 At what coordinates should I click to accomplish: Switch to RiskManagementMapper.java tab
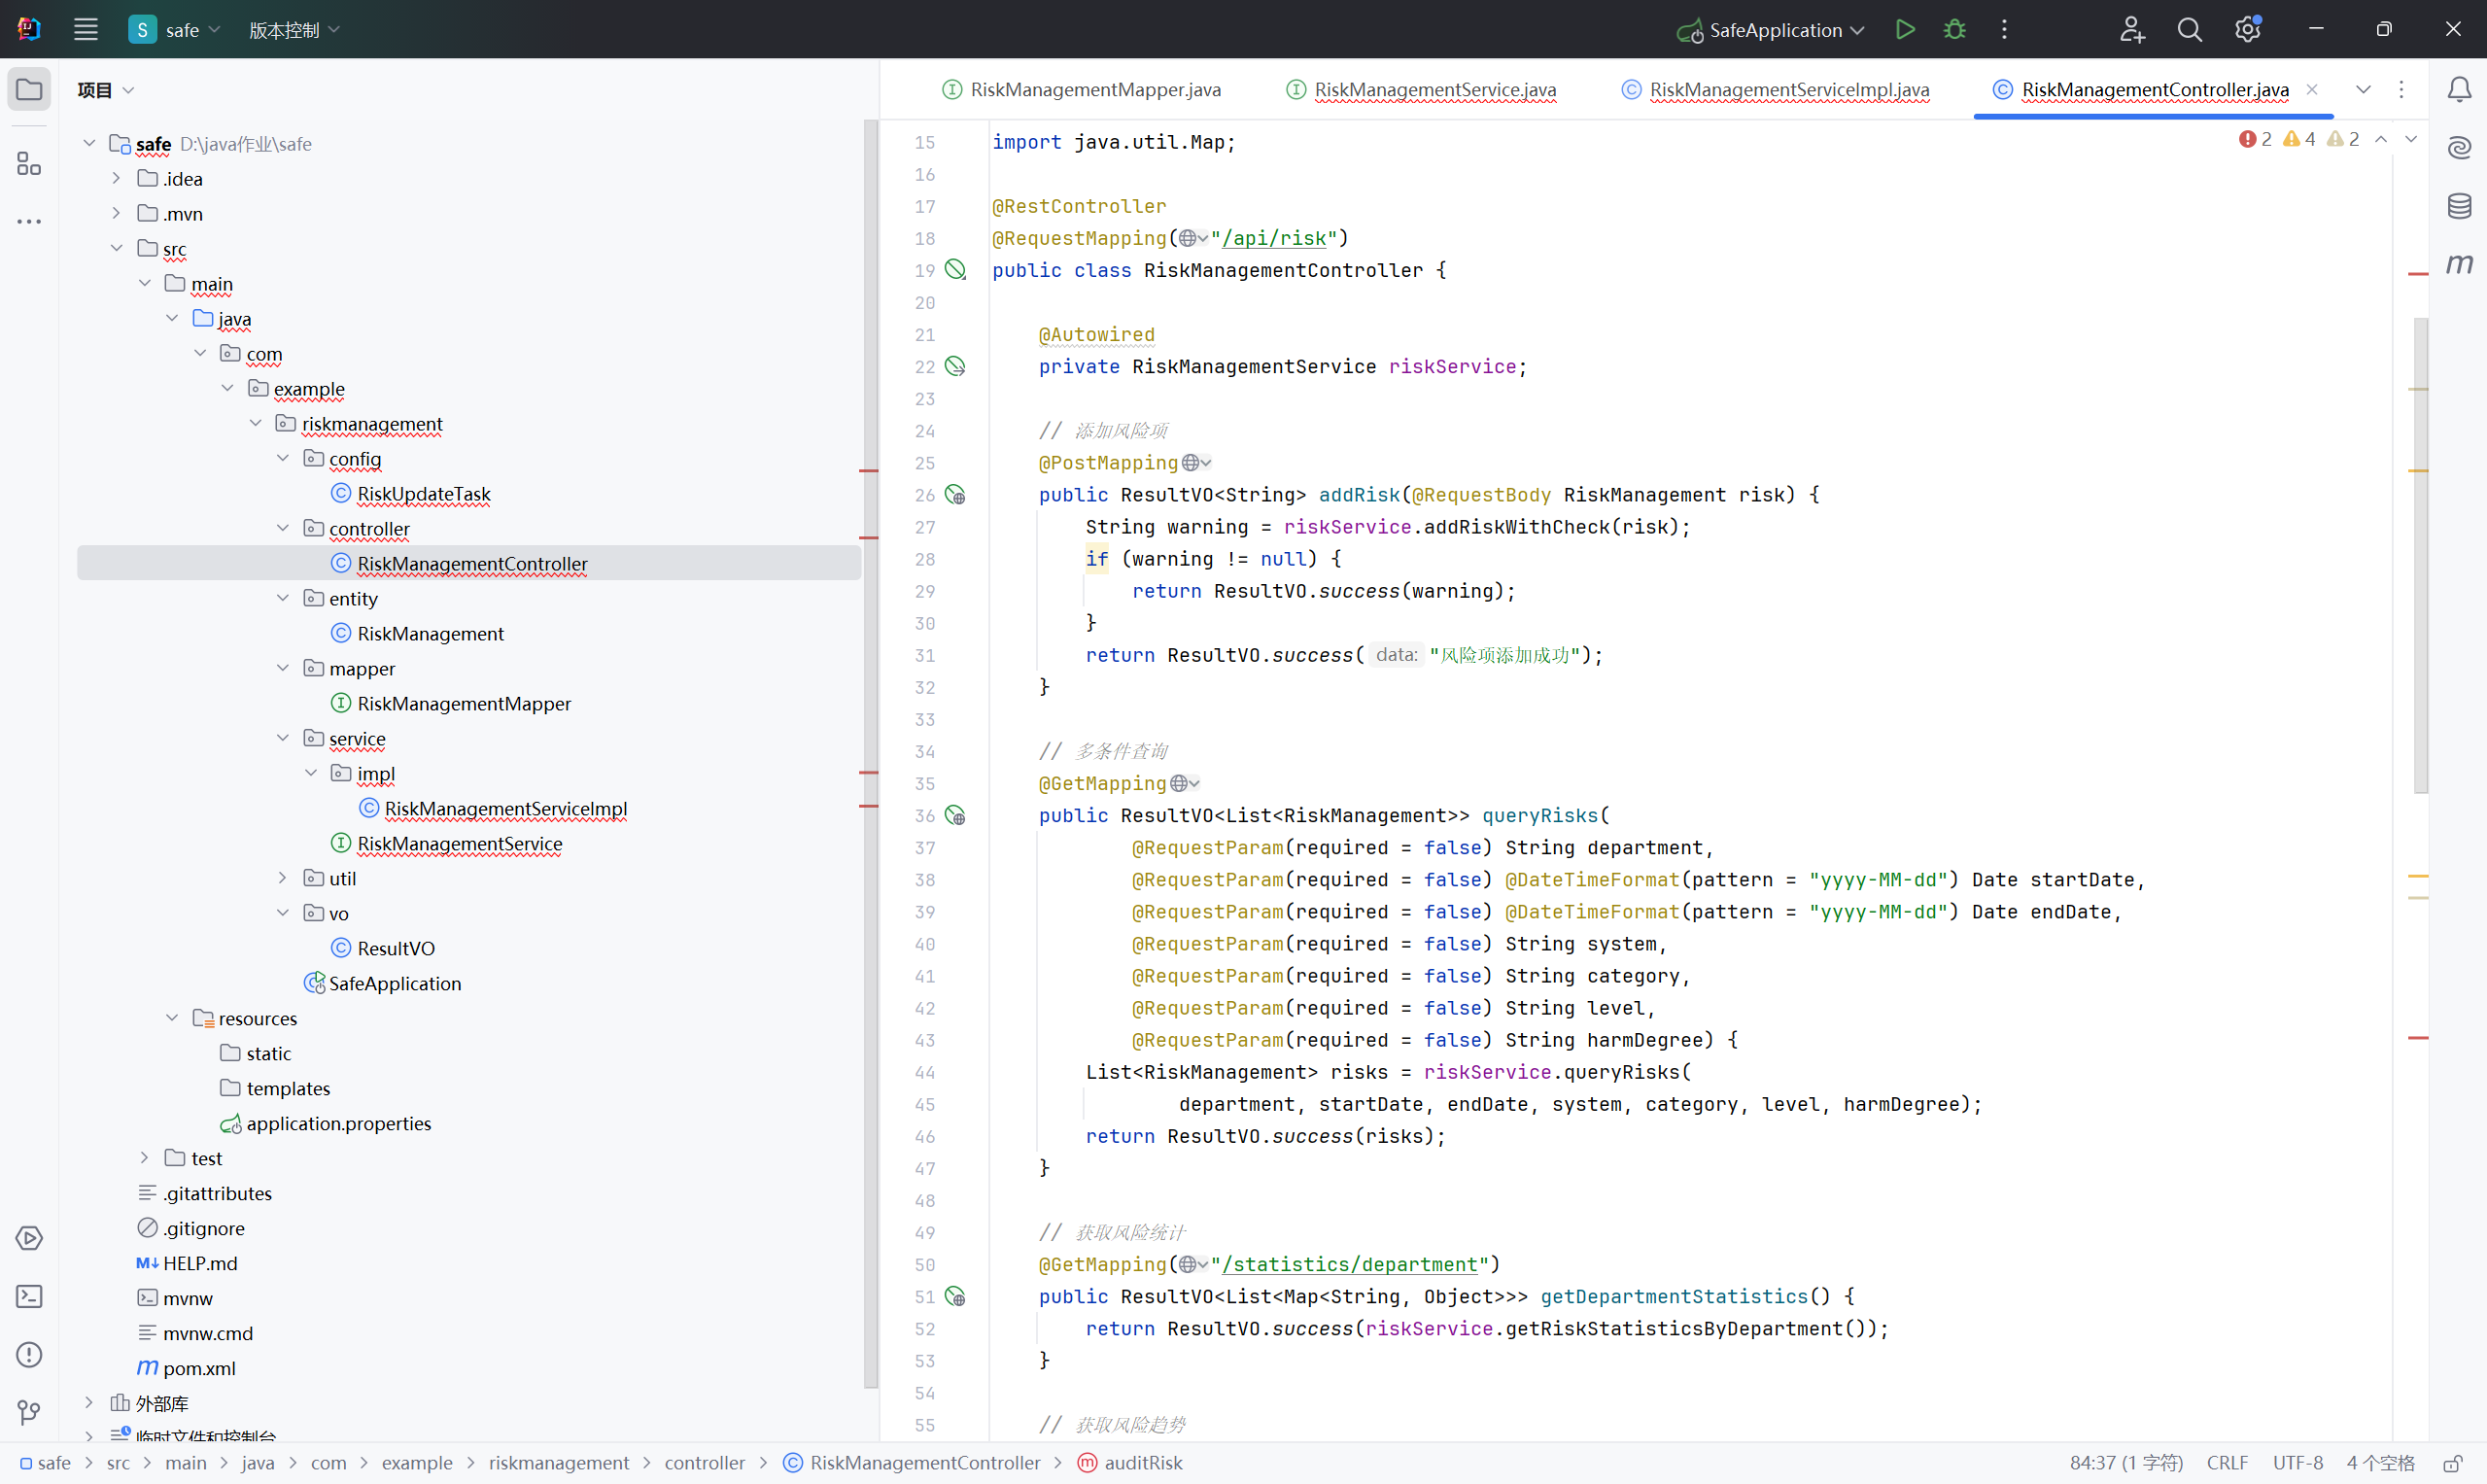(1094, 90)
